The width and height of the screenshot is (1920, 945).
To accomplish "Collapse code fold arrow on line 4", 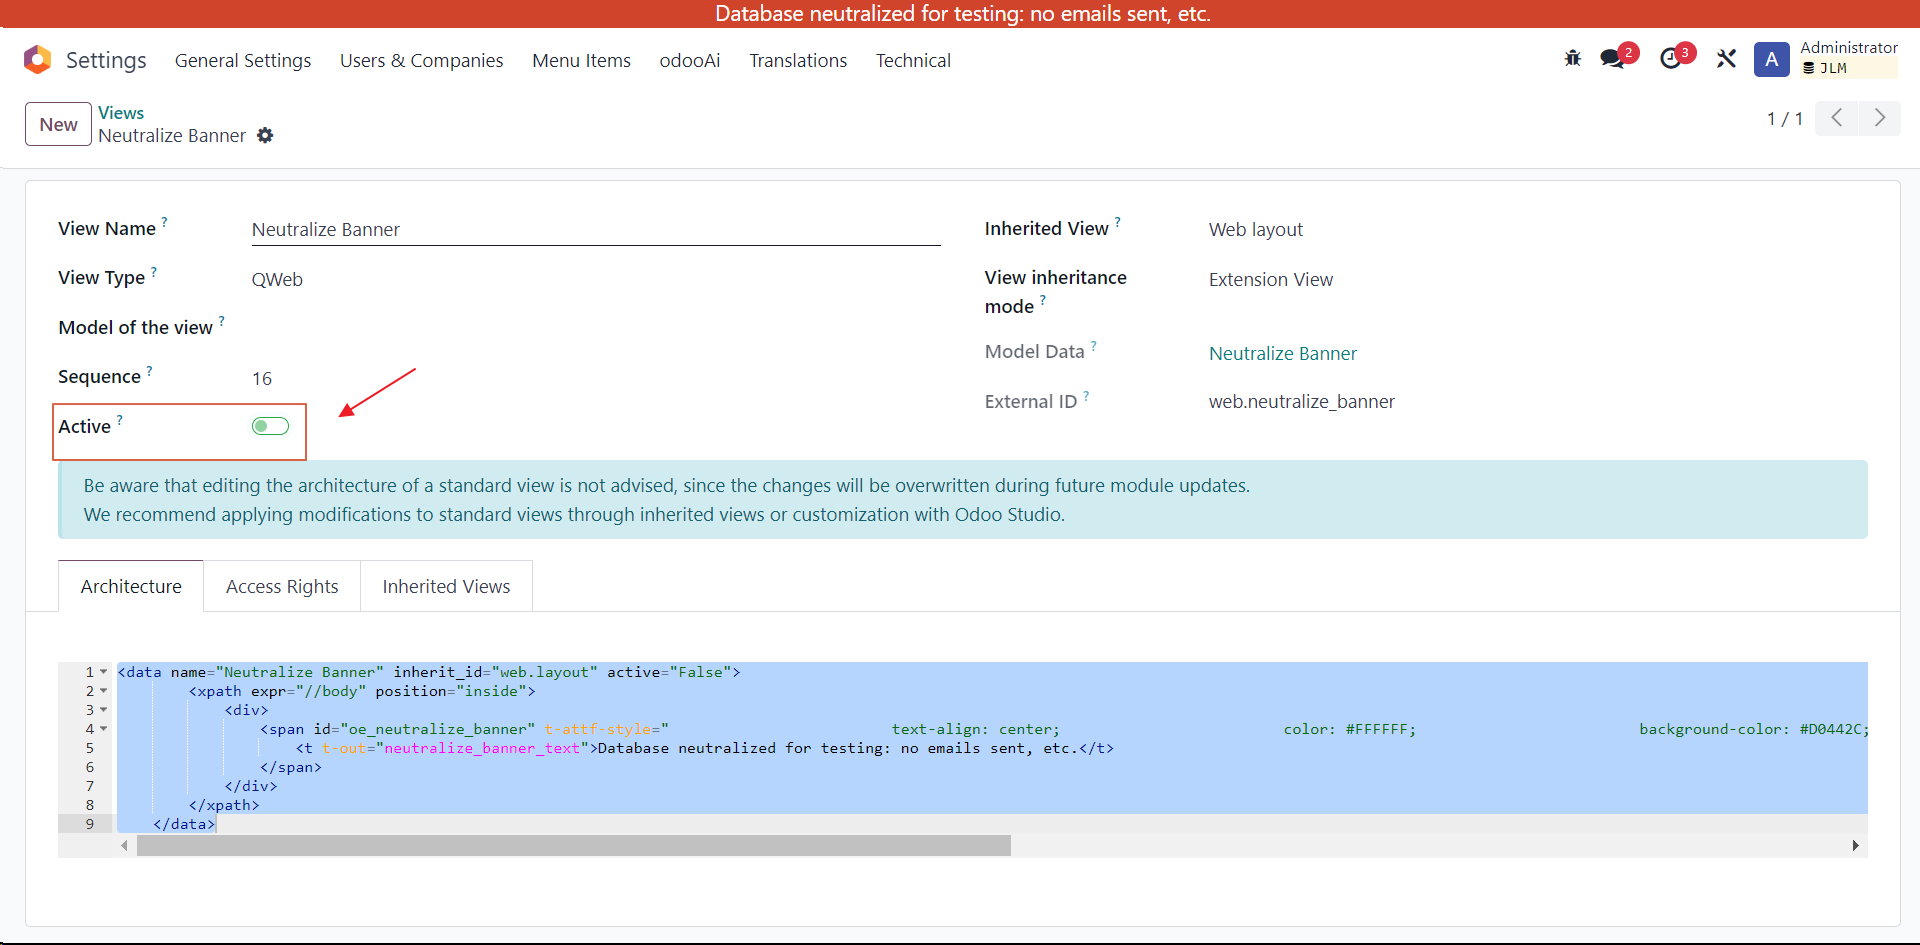I will [104, 729].
